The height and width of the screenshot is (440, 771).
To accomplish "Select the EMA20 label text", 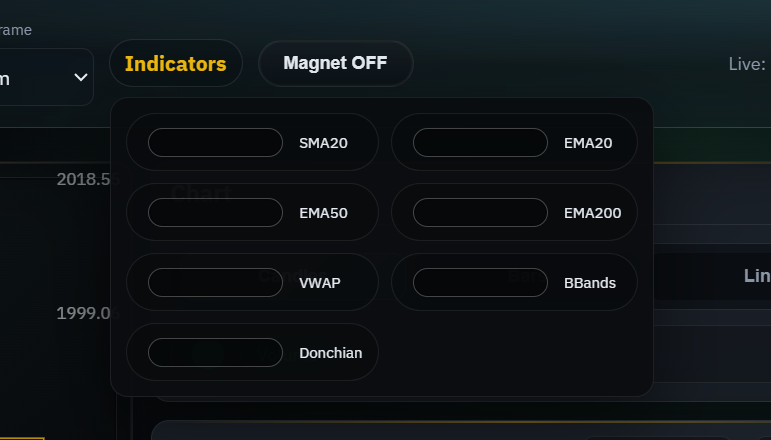I will pos(588,143).
